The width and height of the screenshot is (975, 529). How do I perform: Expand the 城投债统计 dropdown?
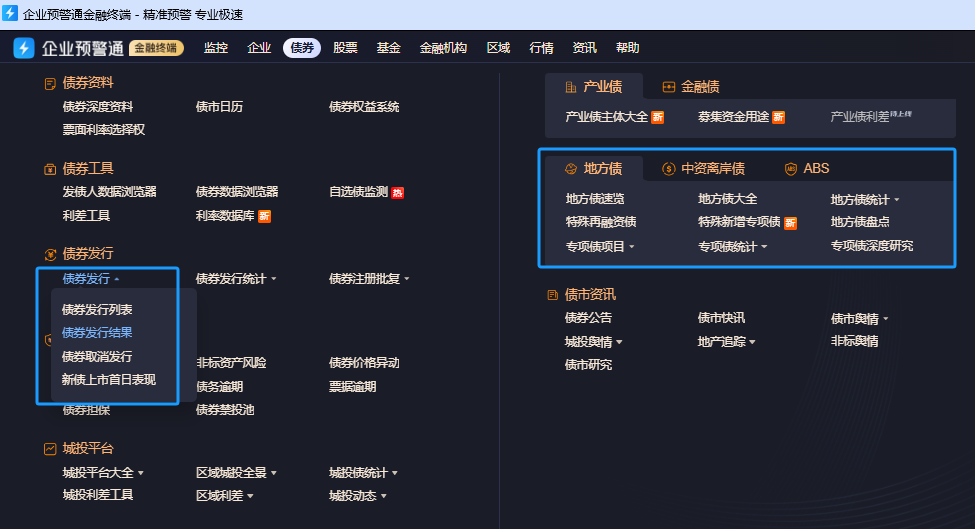click(363, 473)
